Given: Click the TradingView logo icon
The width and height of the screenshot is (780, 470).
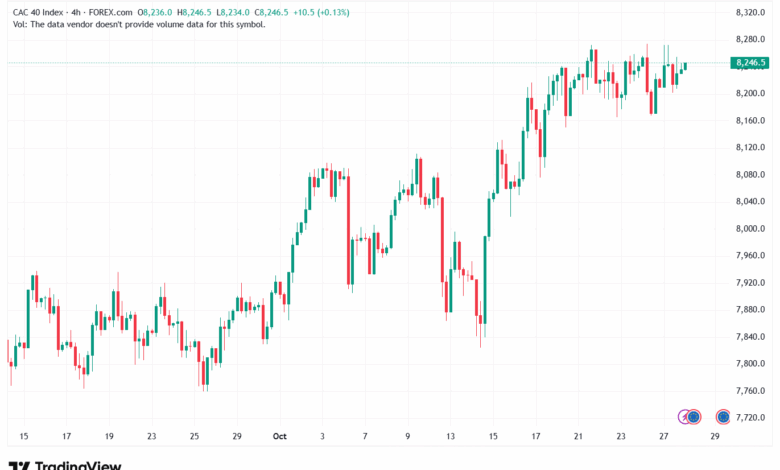Looking at the screenshot, I should click(19, 465).
